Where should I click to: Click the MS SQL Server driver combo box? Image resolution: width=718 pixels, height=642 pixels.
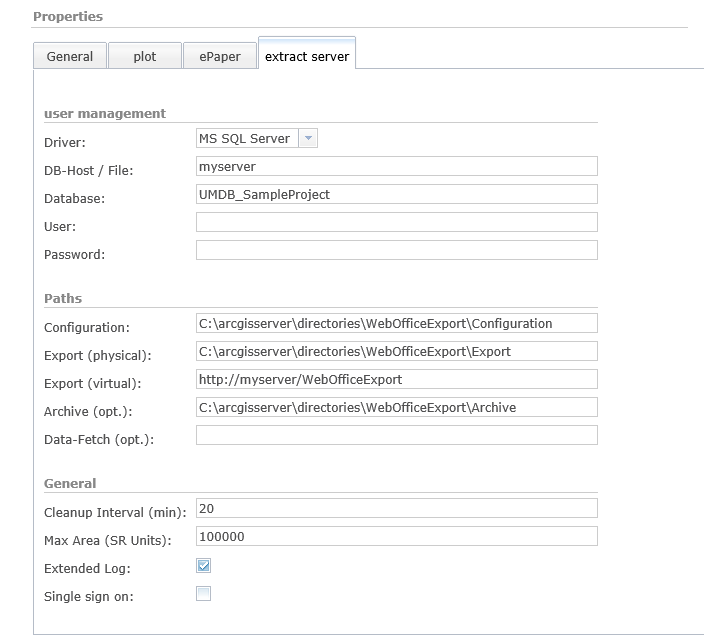[x=246, y=139]
